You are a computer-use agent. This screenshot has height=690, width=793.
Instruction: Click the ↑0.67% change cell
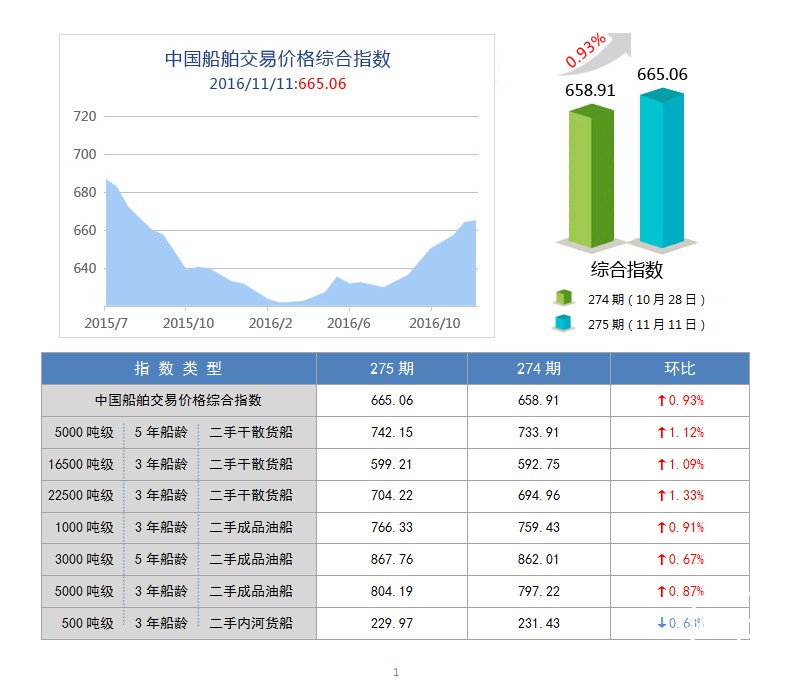680,559
